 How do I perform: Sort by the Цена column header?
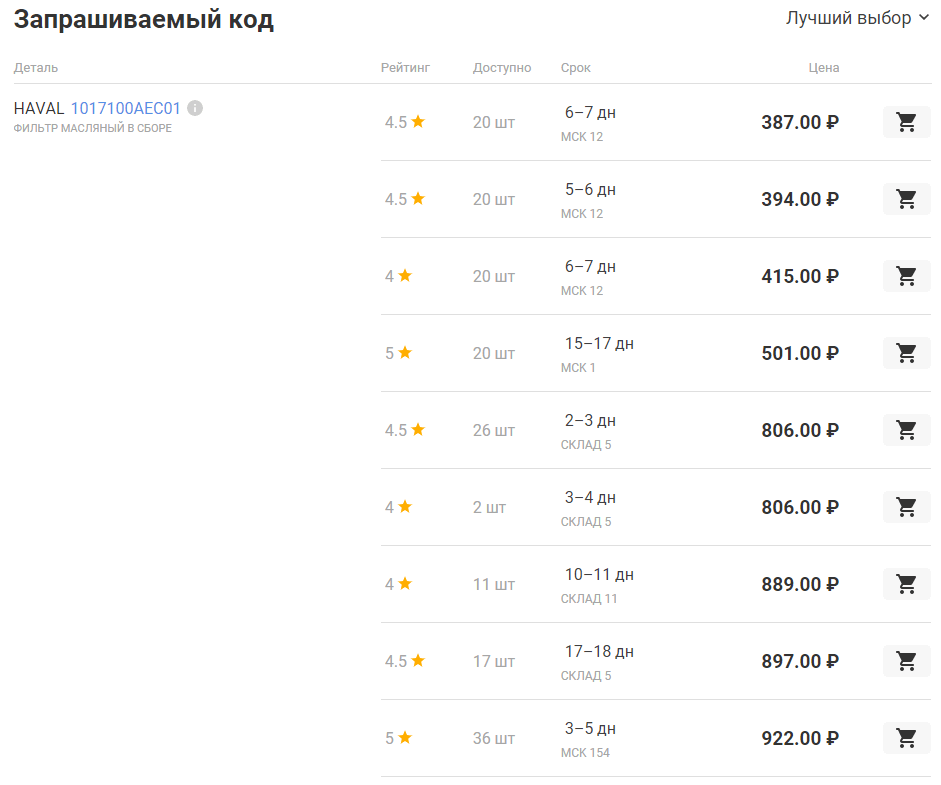(x=824, y=68)
